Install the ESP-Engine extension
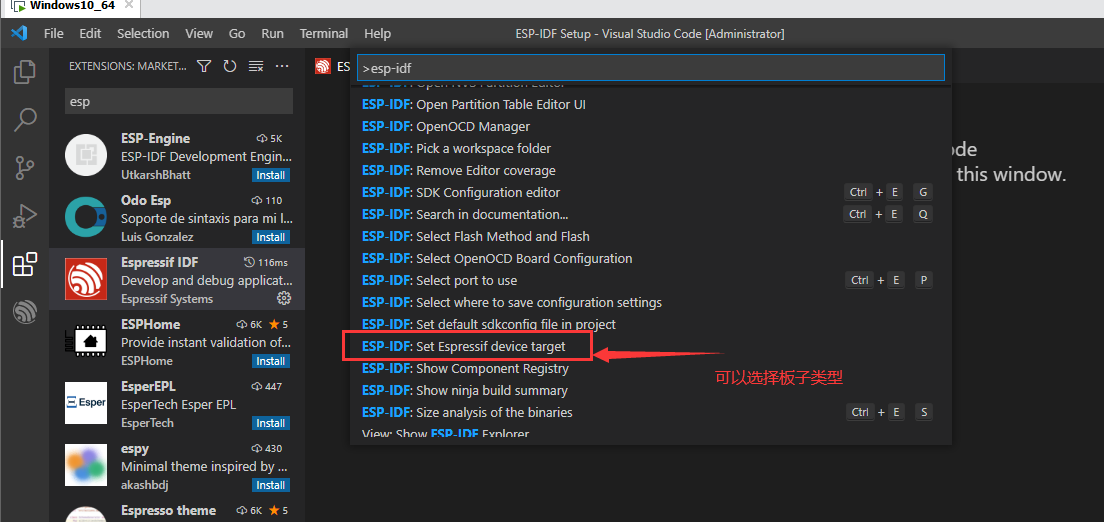Image resolution: width=1104 pixels, height=522 pixels. [x=270, y=175]
